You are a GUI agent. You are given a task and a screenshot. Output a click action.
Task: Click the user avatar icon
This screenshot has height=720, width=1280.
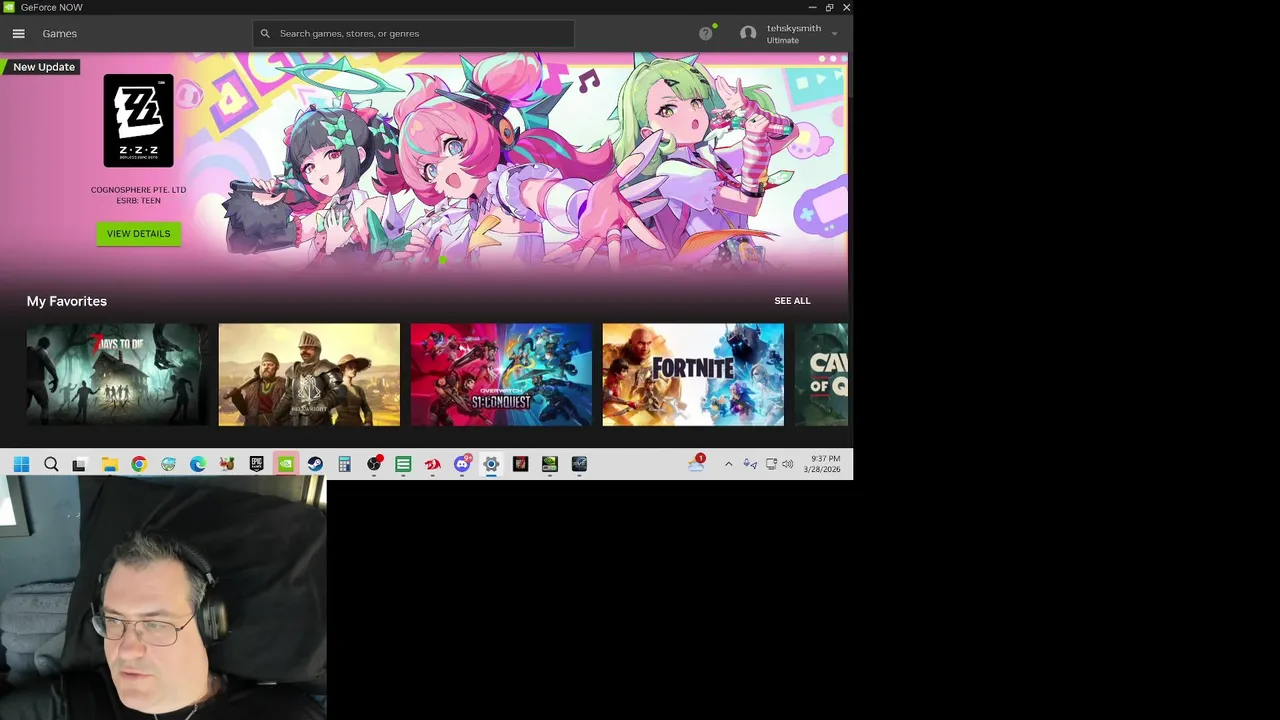click(x=748, y=34)
